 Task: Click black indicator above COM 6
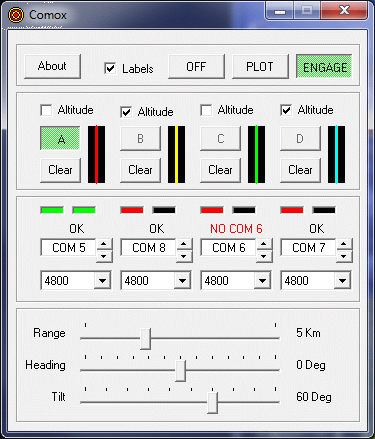point(244,210)
